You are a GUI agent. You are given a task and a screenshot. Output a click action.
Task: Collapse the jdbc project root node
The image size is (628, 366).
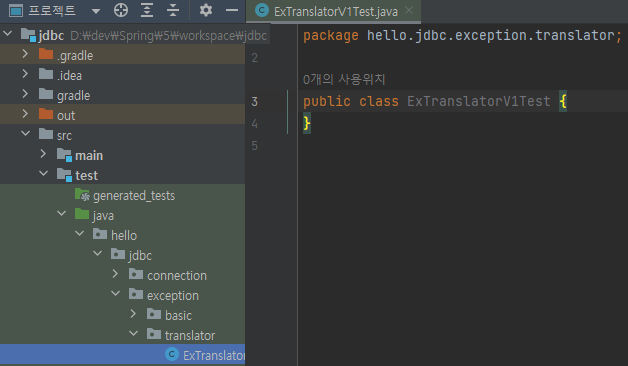click(8, 34)
